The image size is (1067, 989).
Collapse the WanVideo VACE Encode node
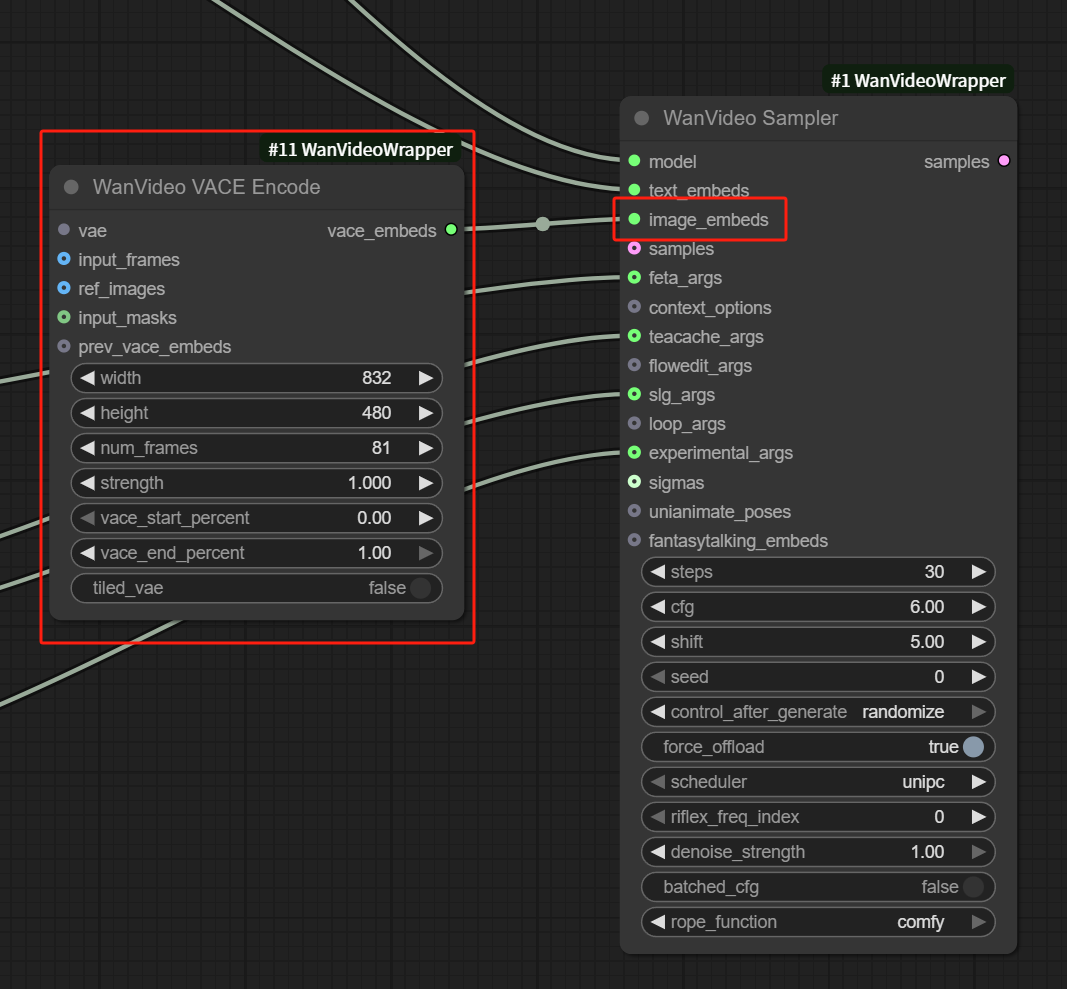coord(71,187)
